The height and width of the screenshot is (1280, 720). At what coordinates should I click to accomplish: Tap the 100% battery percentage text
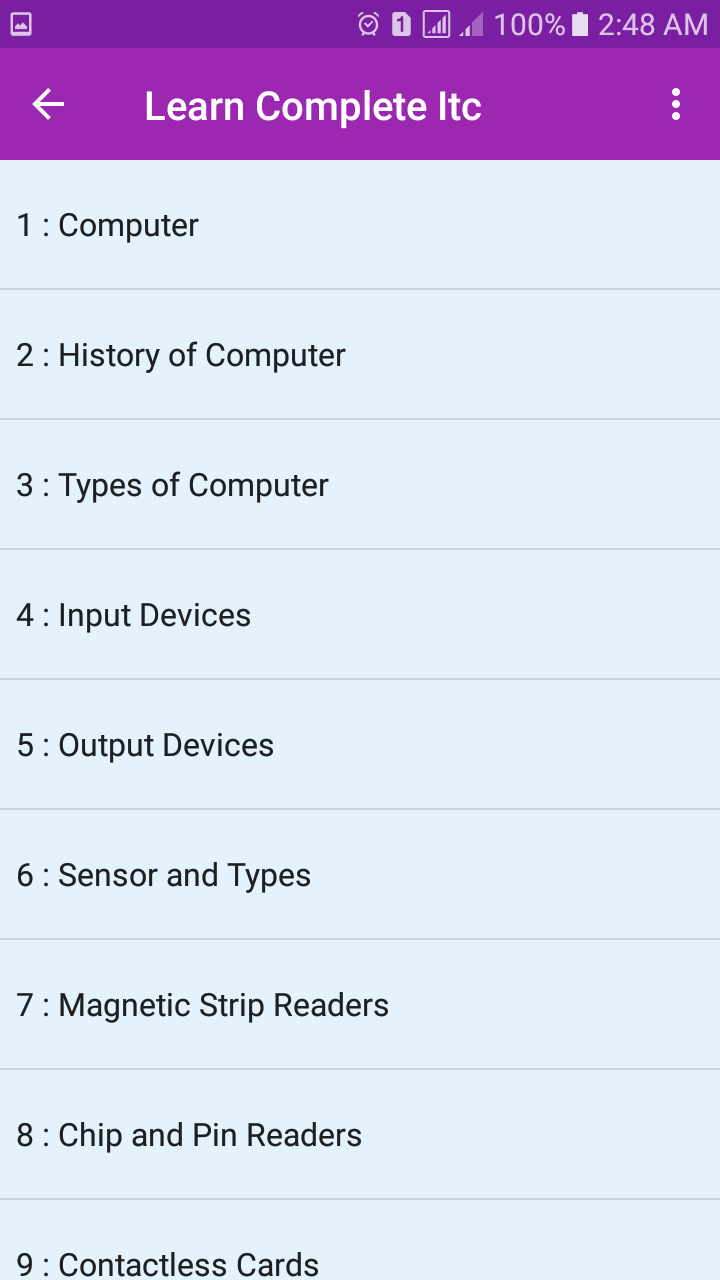pyautogui.click(x=529, y=24)
